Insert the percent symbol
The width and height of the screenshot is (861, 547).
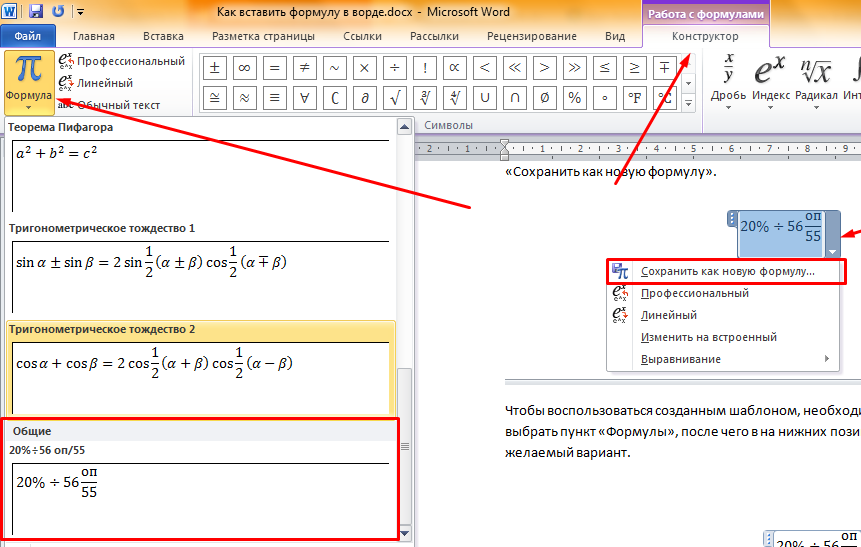click(574, 98)
